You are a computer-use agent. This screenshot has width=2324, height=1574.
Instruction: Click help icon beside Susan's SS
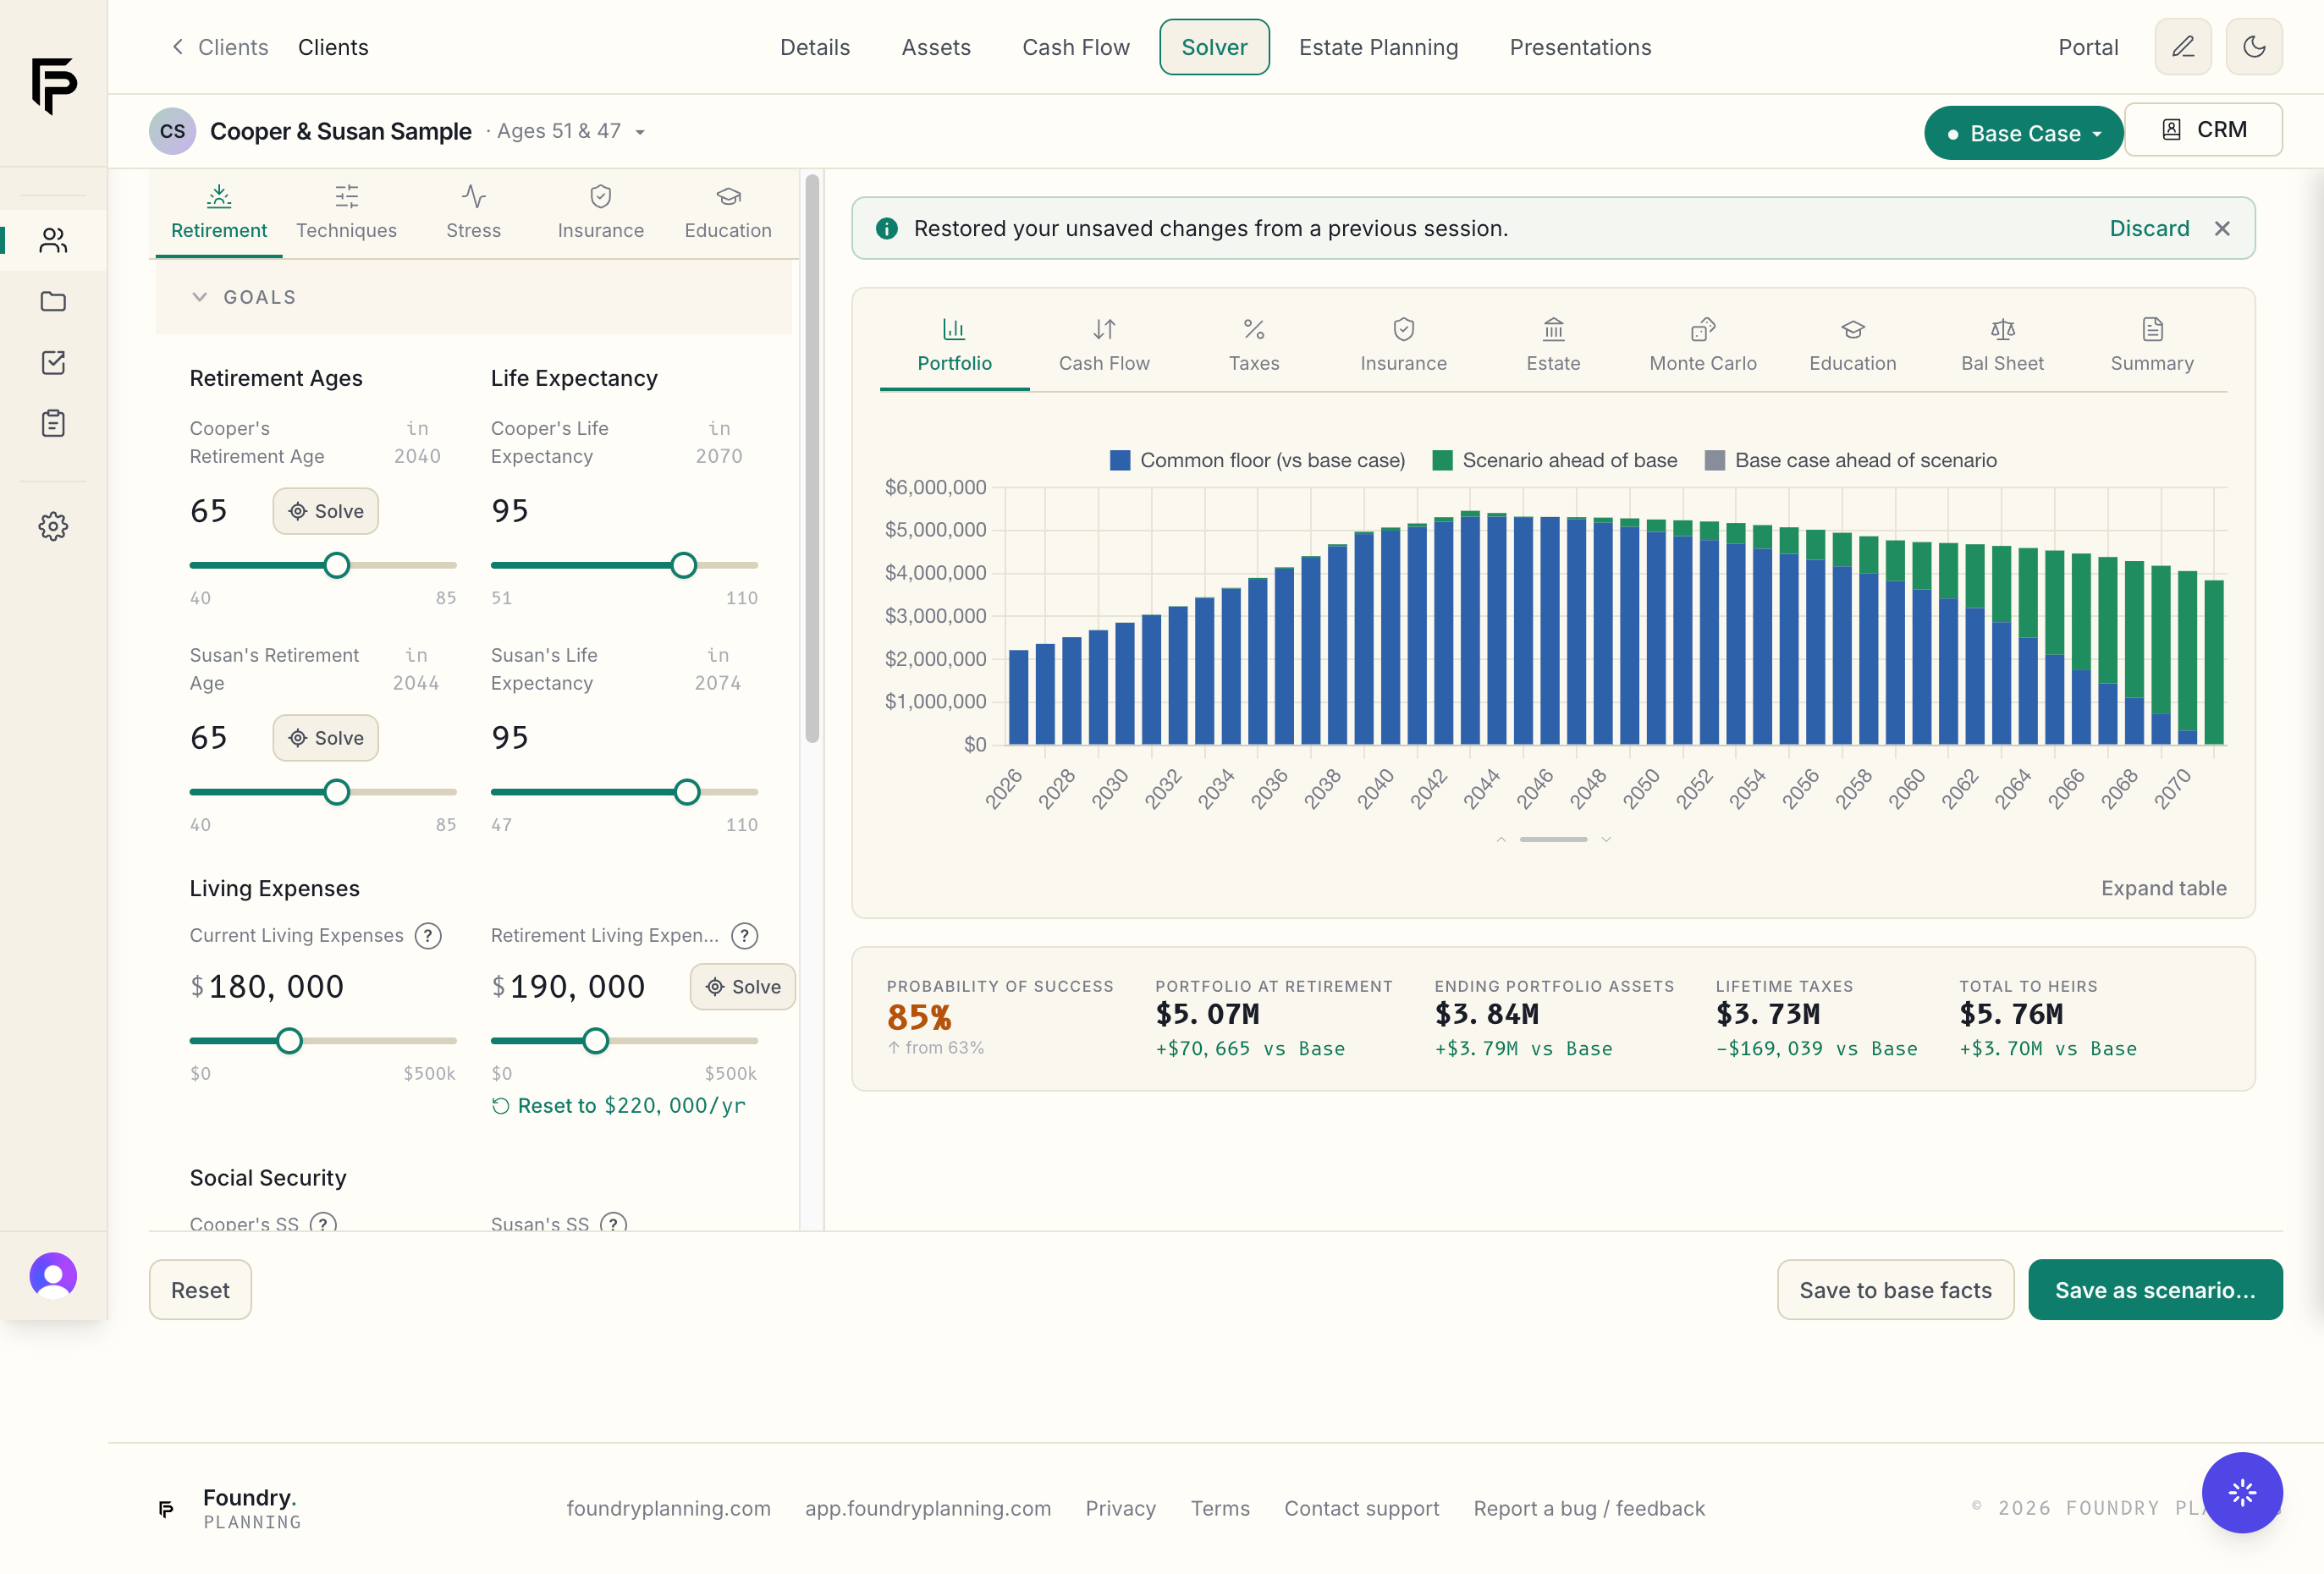coord(613,1223)
